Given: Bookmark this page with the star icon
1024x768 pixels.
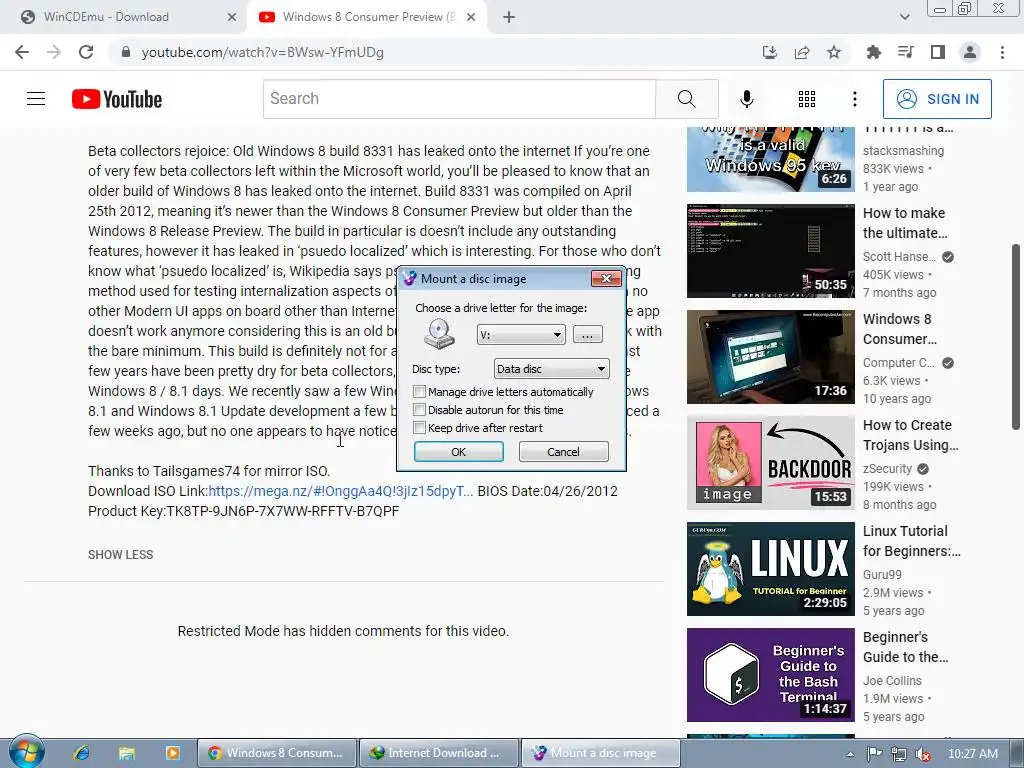Looking at the screenshot, I should pyautogui.click(x=834, y=52).
